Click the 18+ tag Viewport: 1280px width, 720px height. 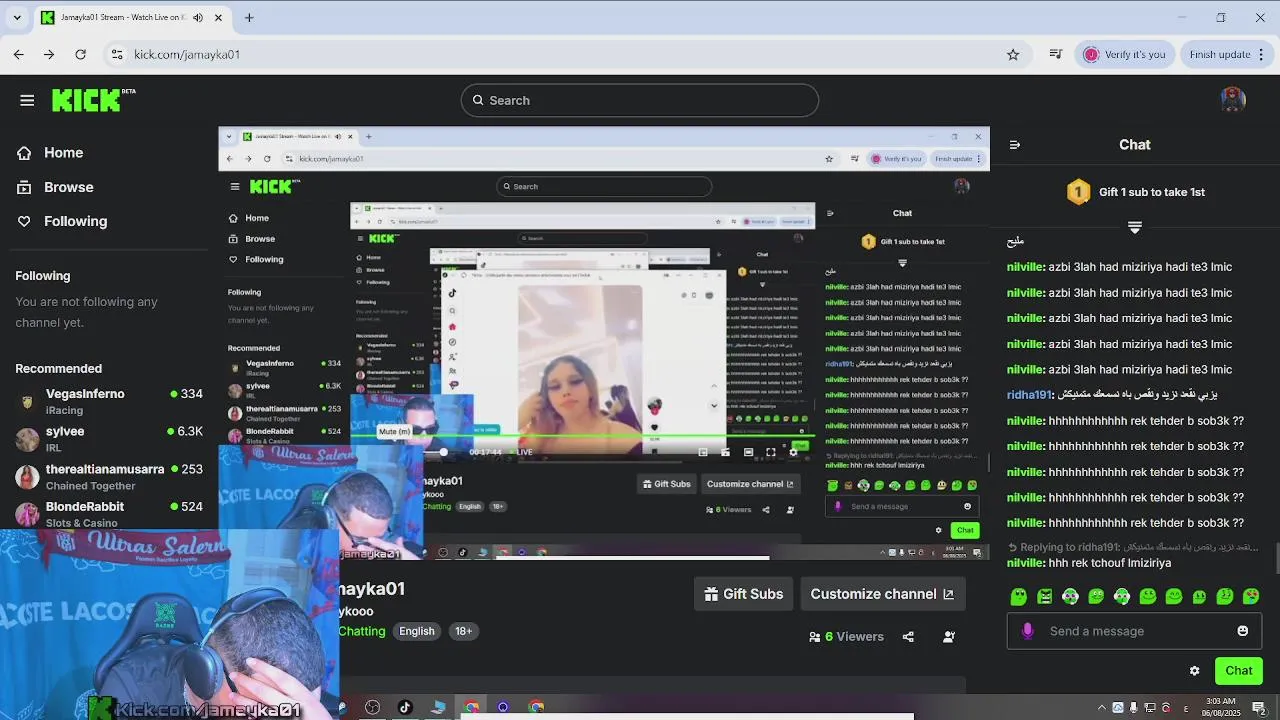click(x=463, y=631)
